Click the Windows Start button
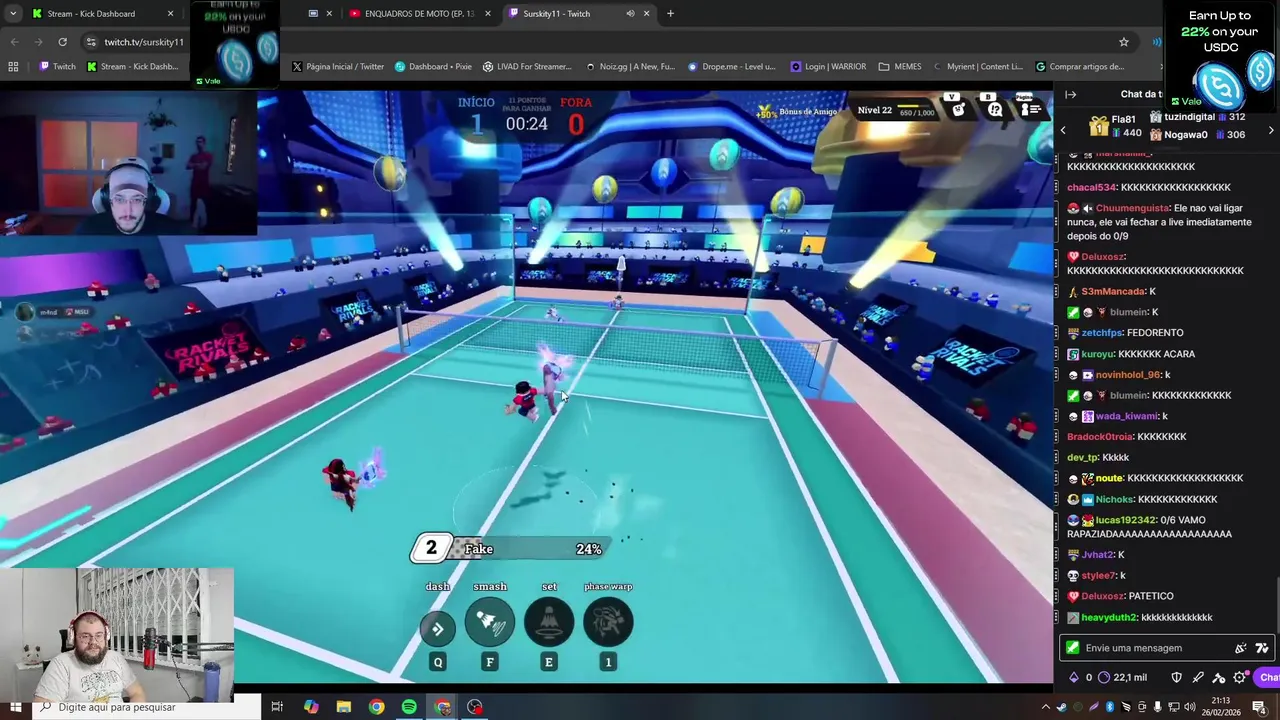The image size is (1280, 720). click(16, 707)
